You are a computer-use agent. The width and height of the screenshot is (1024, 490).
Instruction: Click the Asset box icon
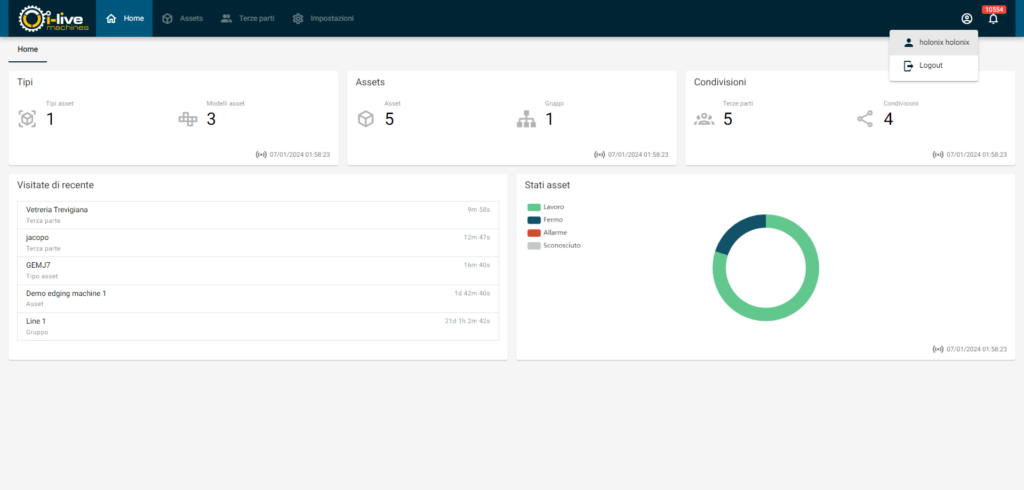[366, 119]
